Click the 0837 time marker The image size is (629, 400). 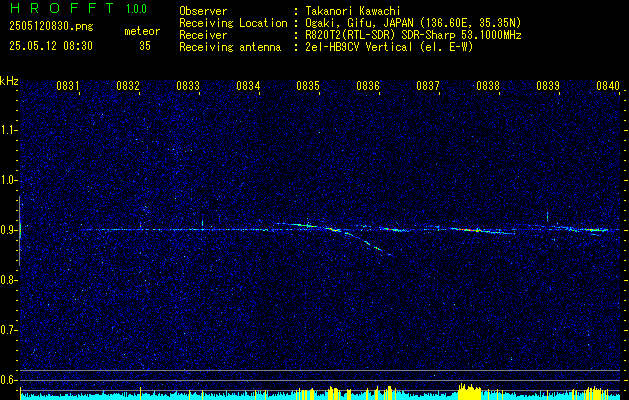pos(428,86)
